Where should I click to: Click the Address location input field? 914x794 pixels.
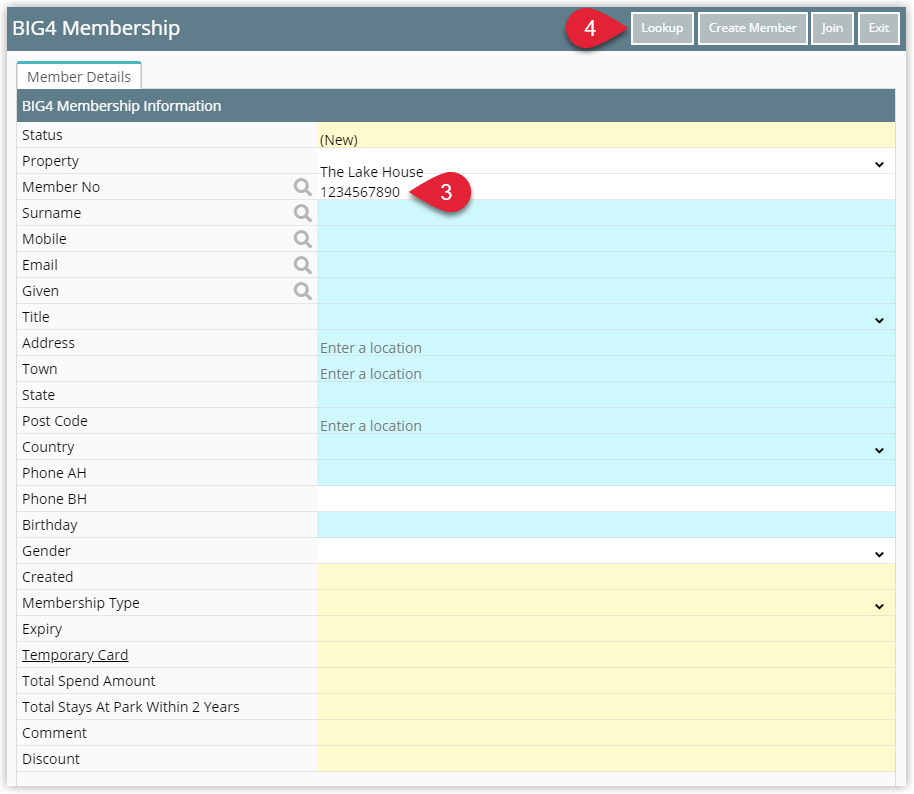pos(606,343)
